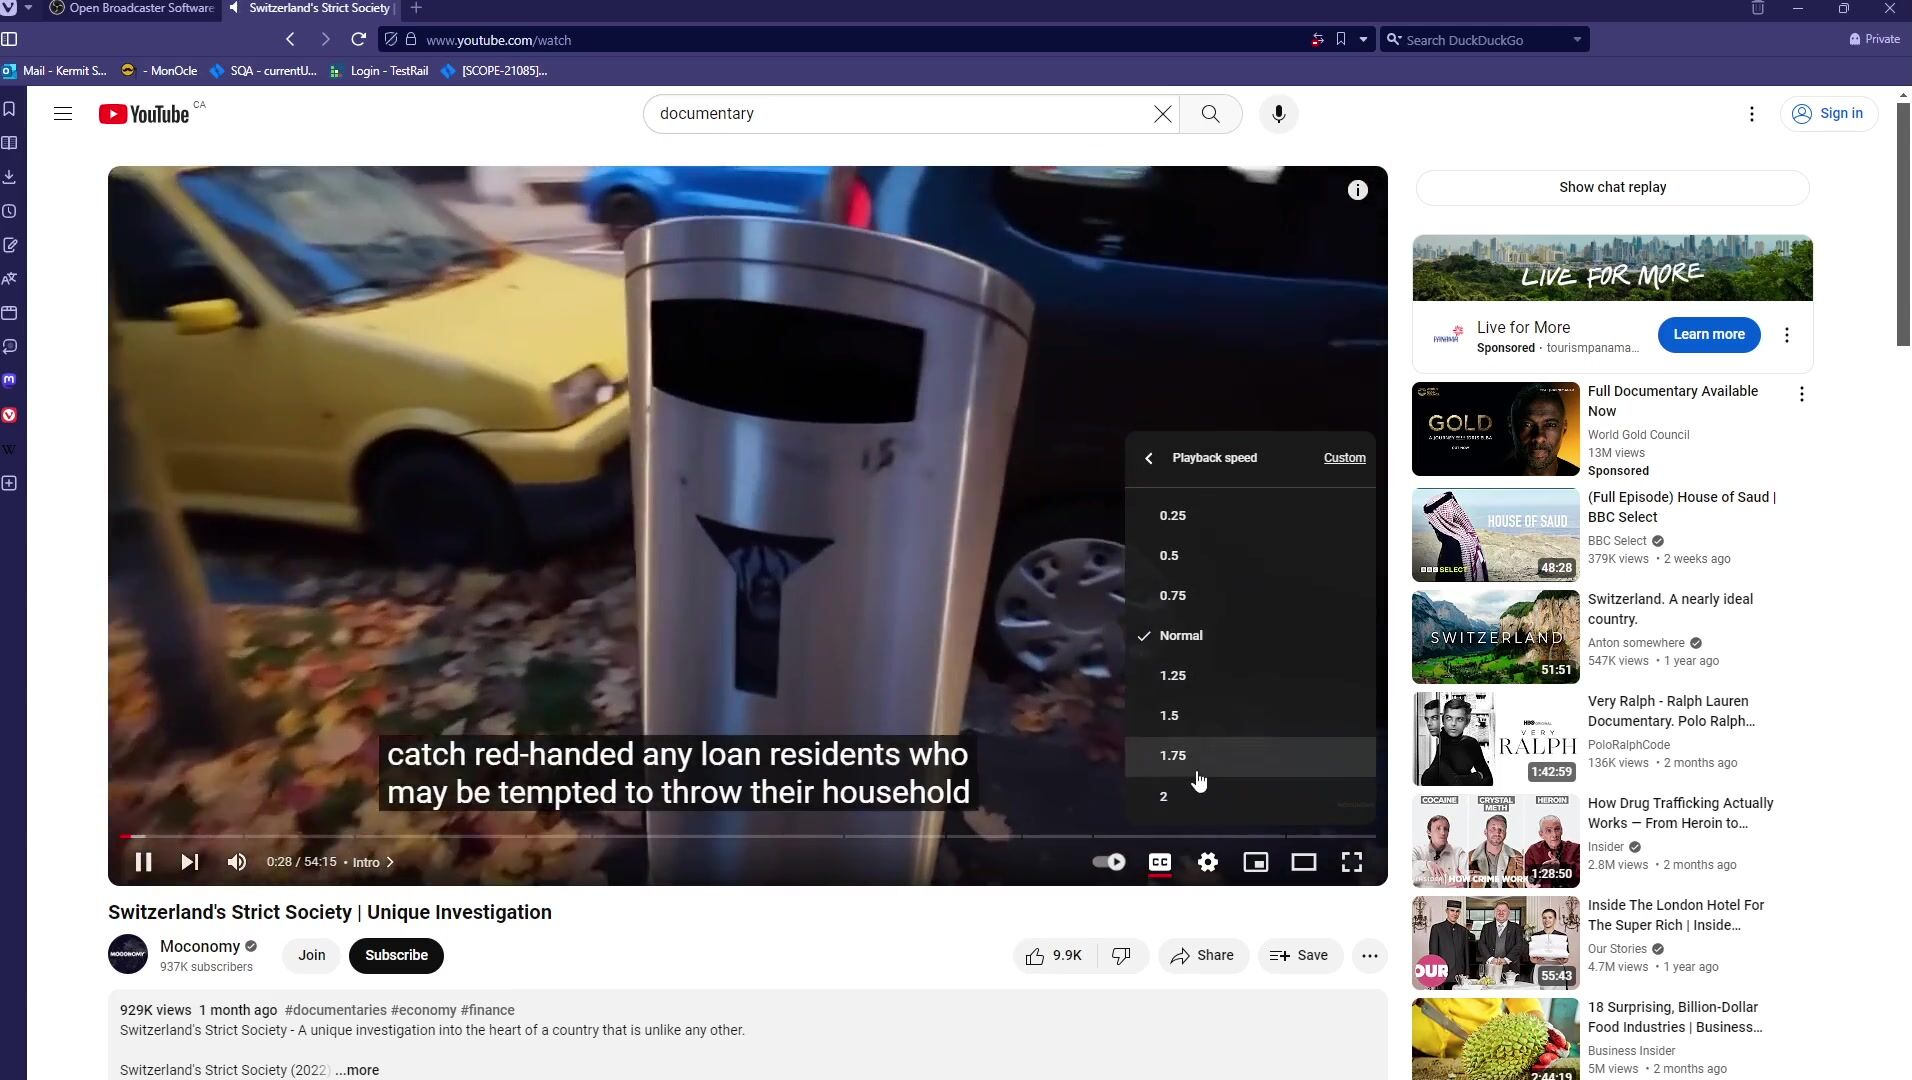The image size is (1912, 1080).
Task: Skip to next video
Action: tap(190, 863)
